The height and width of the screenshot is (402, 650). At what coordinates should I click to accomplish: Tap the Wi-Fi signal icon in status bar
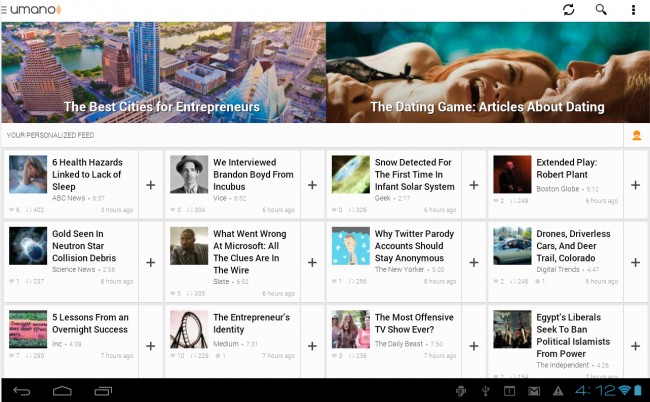click(x=624, y=390)
